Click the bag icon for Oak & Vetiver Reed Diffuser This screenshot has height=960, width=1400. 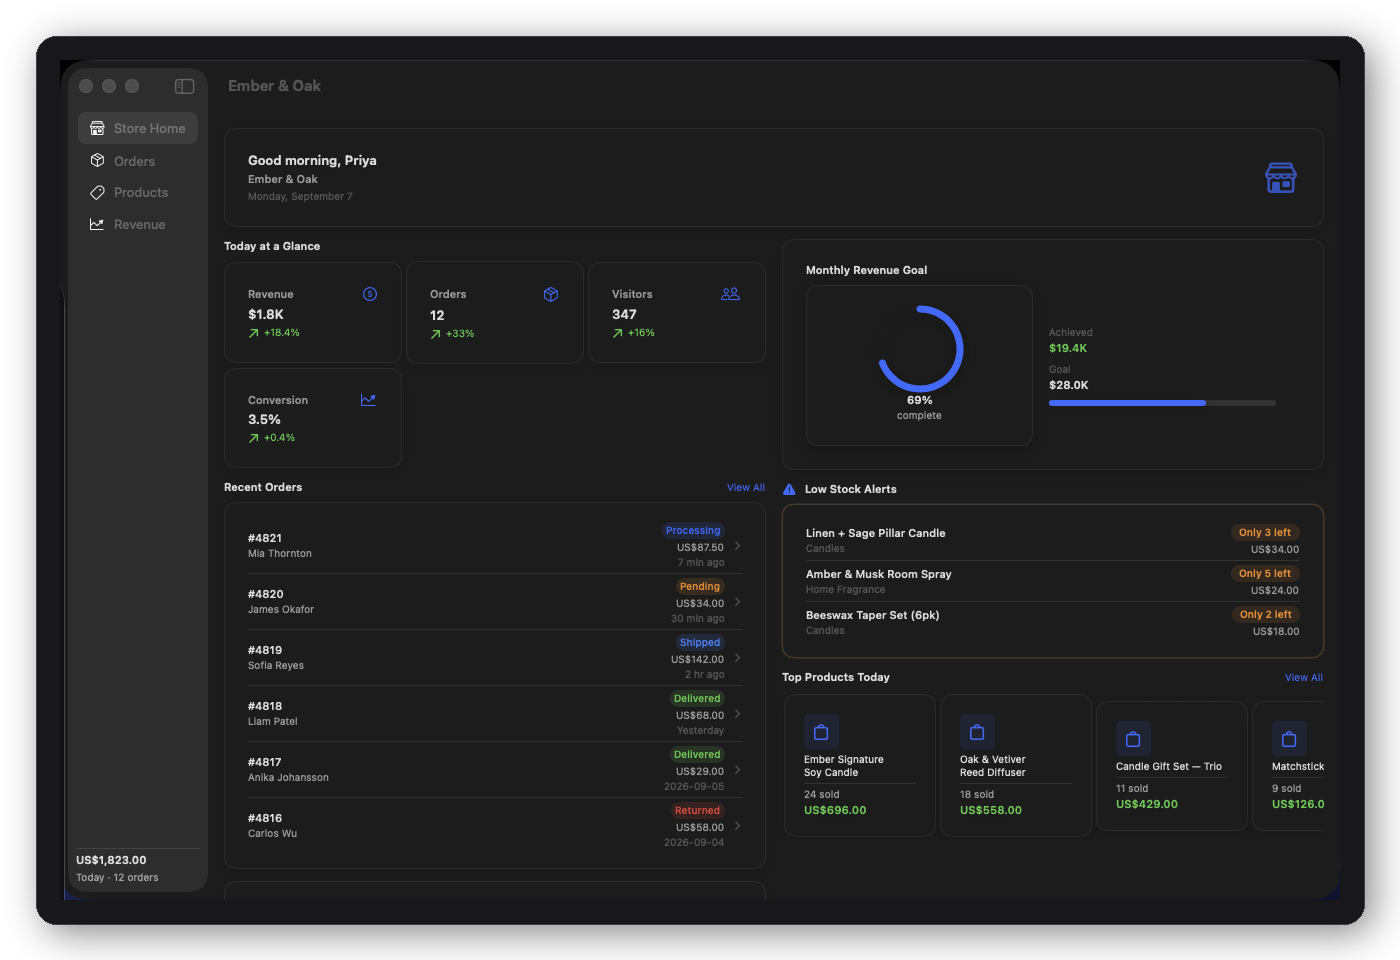point(977,732)
